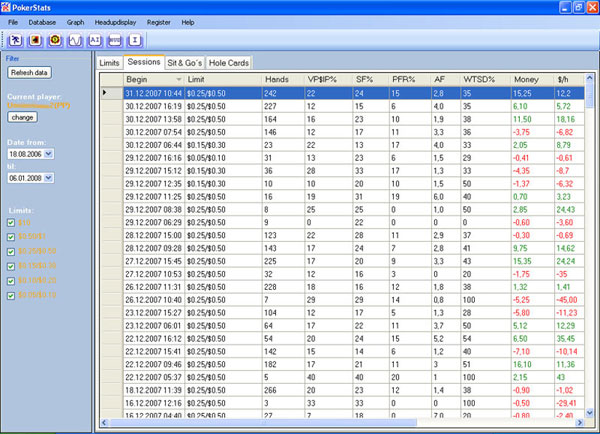Sort by the AF column header

pyautogui.click(x=446, y=79)
